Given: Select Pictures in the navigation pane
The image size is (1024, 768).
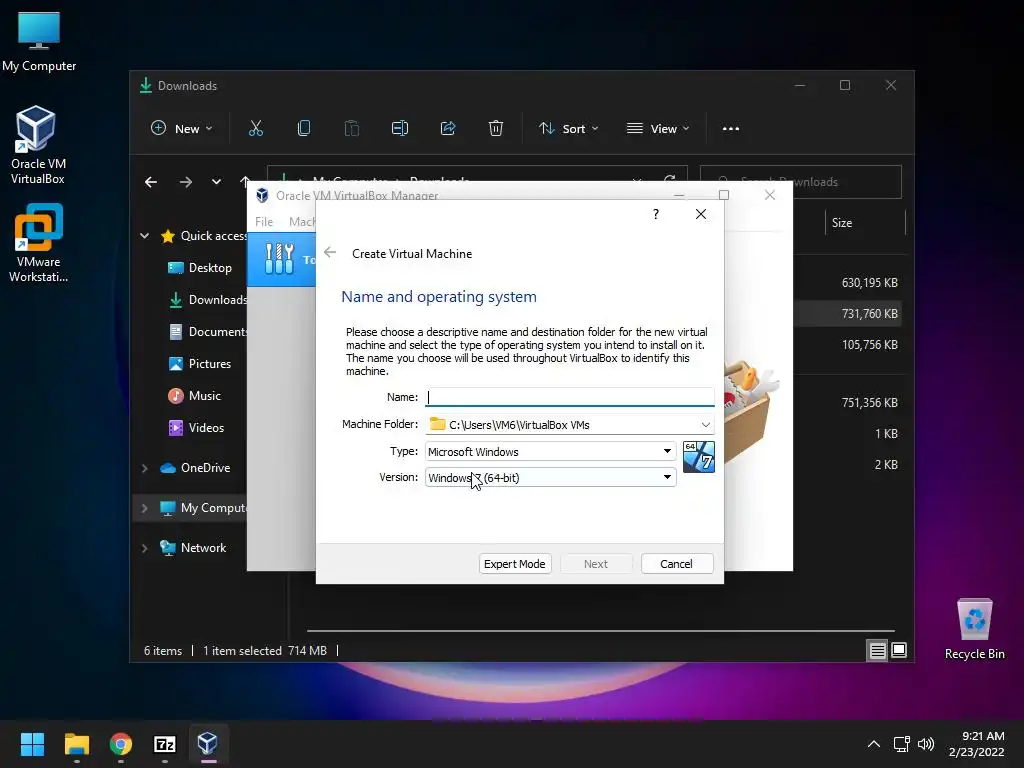Looking at the screenshot, I should [x=200, y=364].
